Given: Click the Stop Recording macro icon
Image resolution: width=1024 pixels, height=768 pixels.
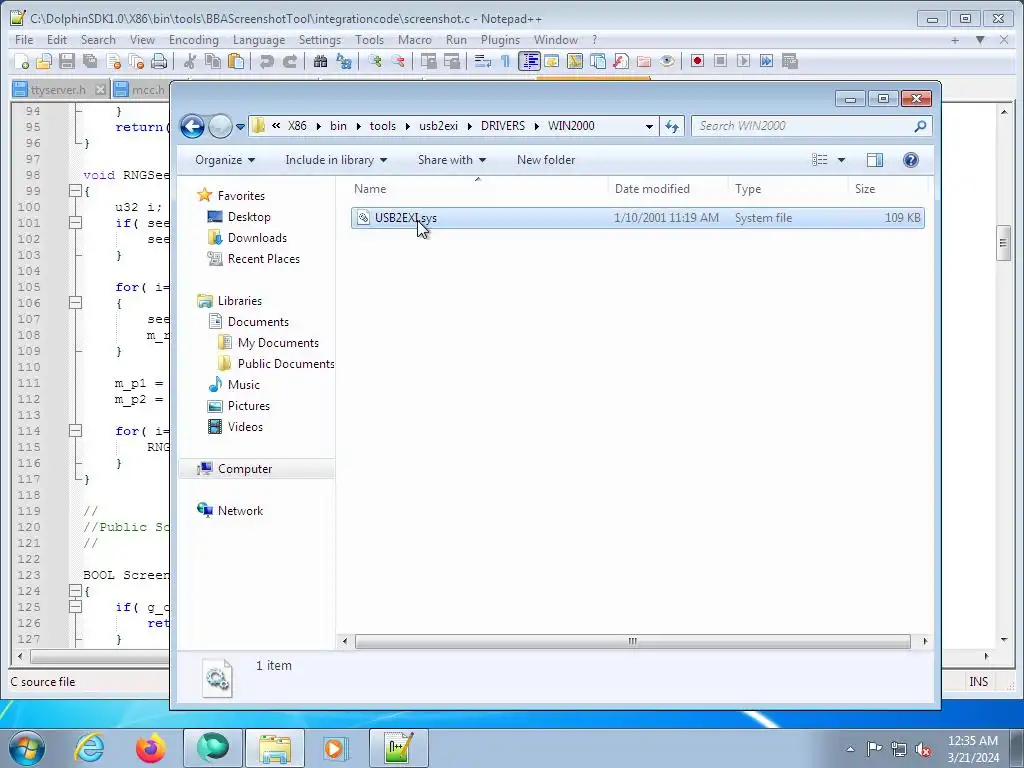Looking at the screenshot, I should [x=720, y=61].
